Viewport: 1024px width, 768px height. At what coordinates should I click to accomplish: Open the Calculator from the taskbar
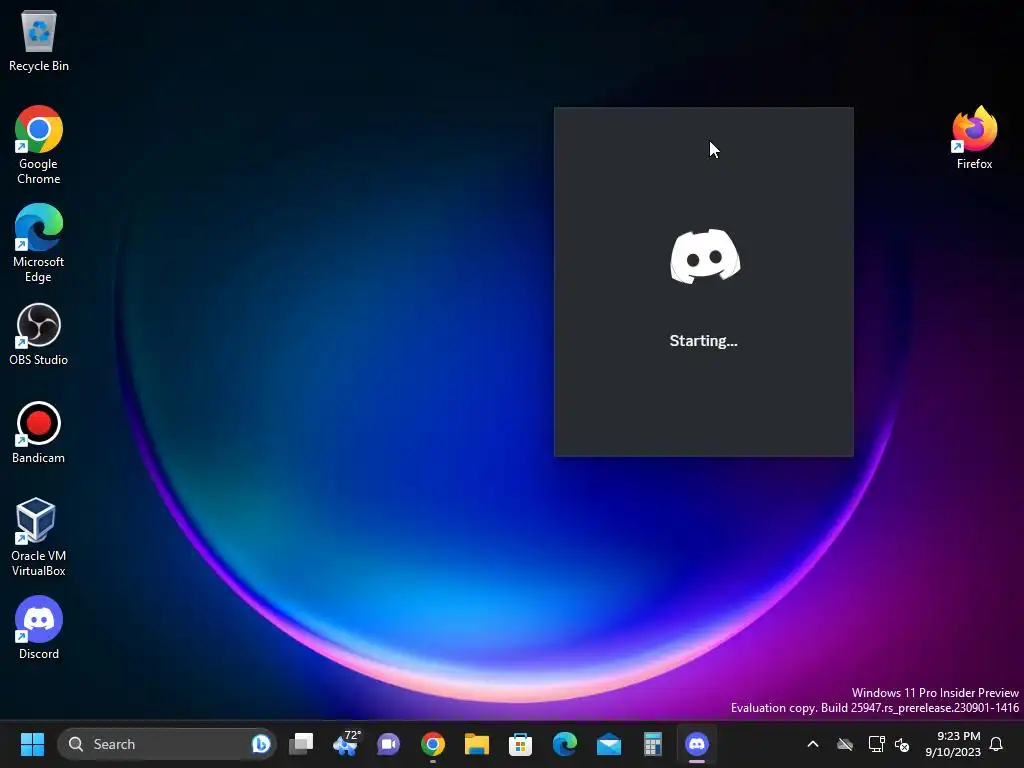(x=652, y=744)
